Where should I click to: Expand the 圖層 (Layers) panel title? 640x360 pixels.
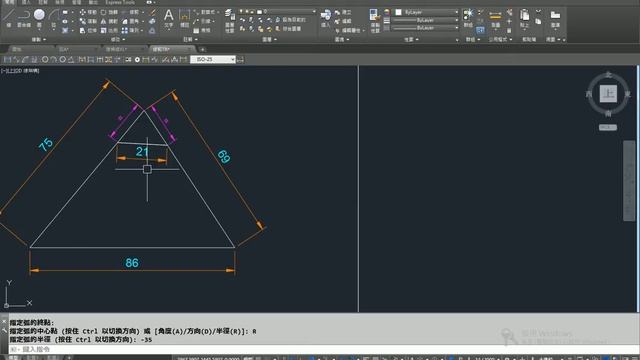(x=269, y=40)
